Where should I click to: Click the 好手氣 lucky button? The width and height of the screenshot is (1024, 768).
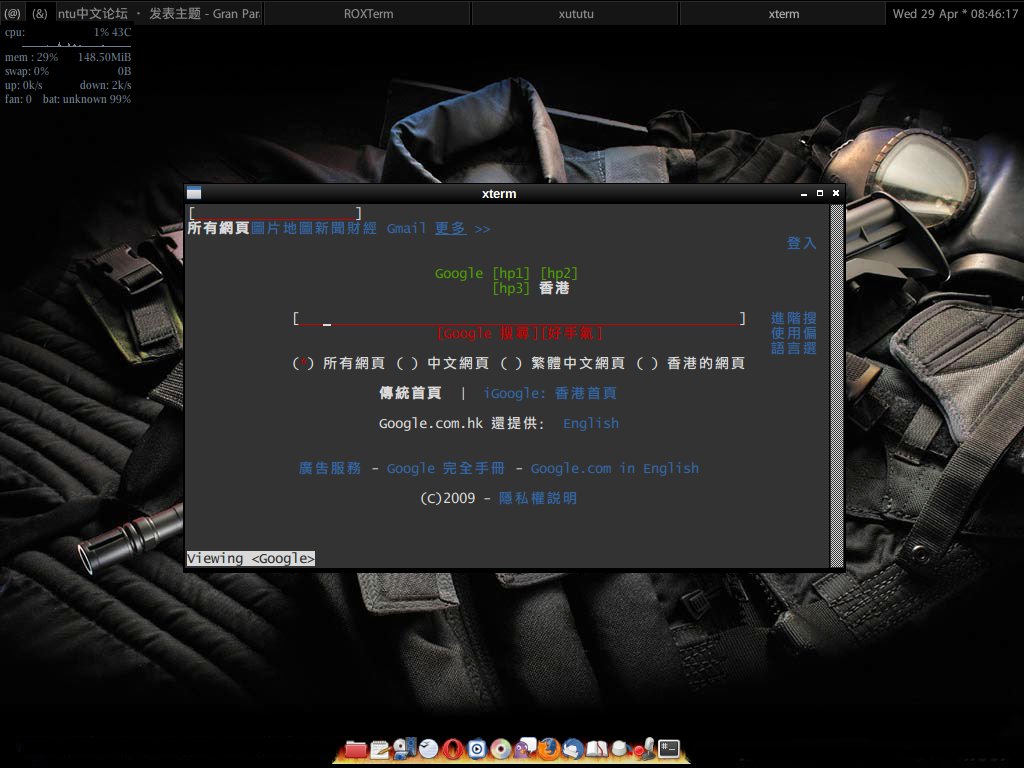point(572,334)
